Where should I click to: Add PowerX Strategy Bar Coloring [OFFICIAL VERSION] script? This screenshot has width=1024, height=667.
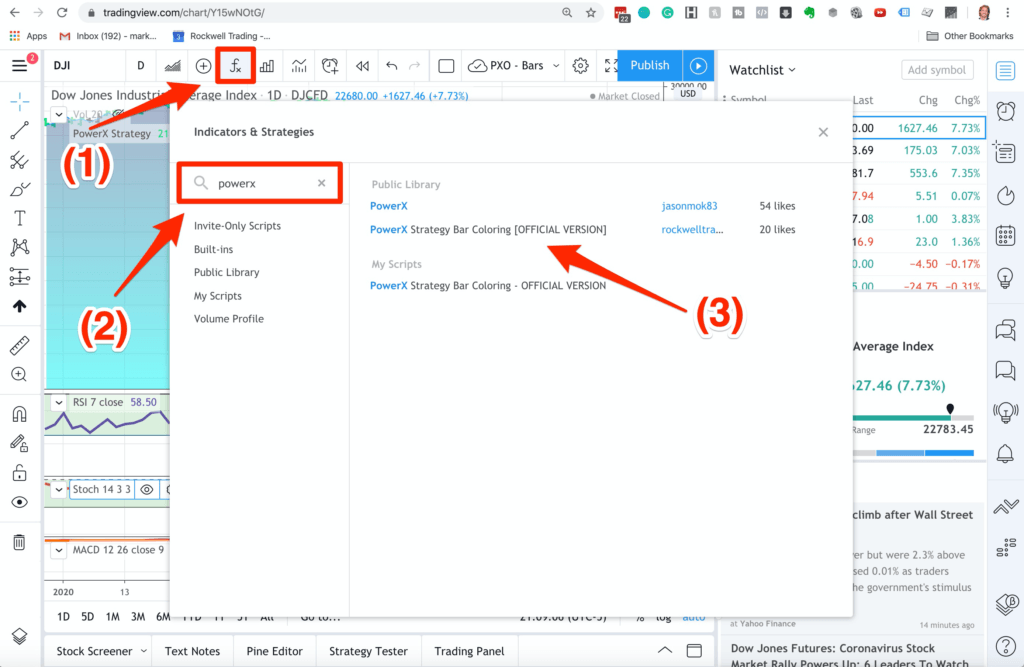[488, 230]
